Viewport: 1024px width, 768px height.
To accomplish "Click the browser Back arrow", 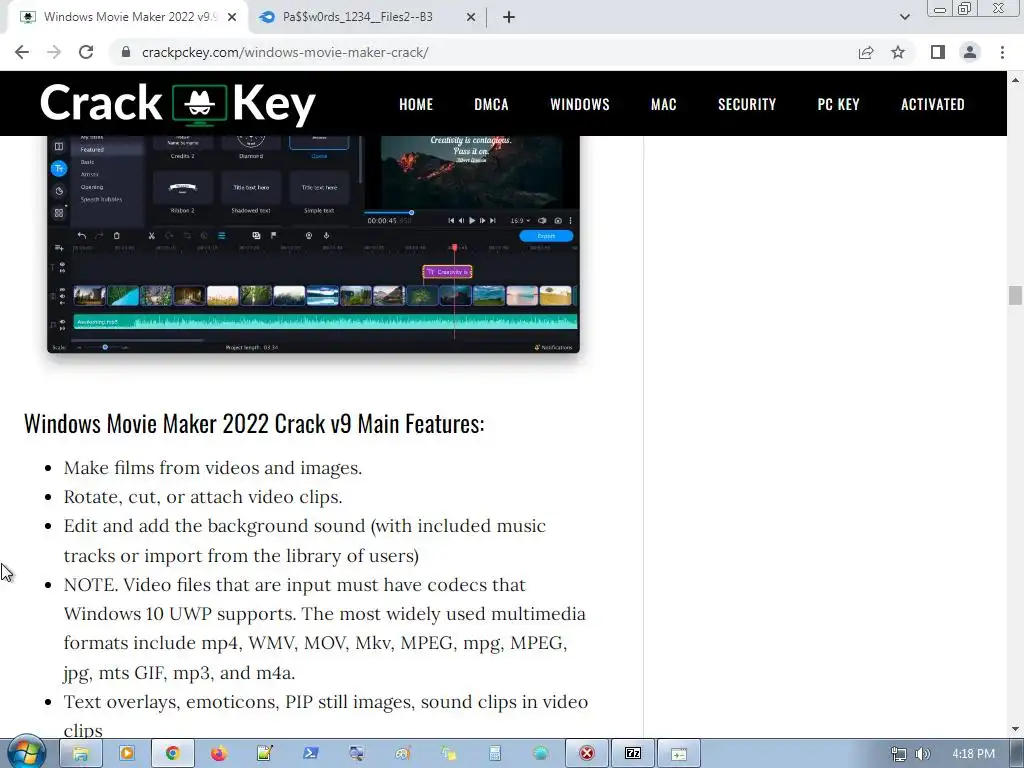I will point(22,52).
